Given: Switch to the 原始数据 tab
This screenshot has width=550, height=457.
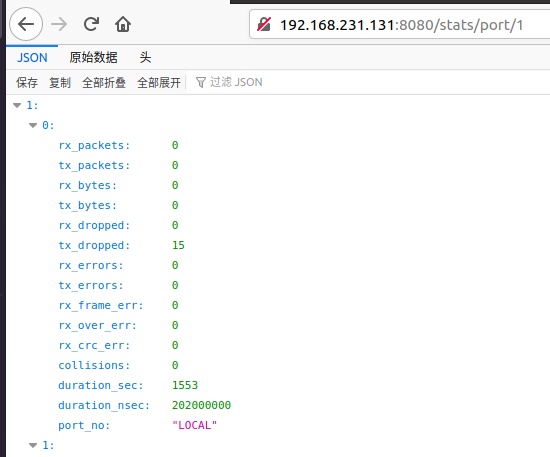Looking at the screenshot, I should click(93, 58).
